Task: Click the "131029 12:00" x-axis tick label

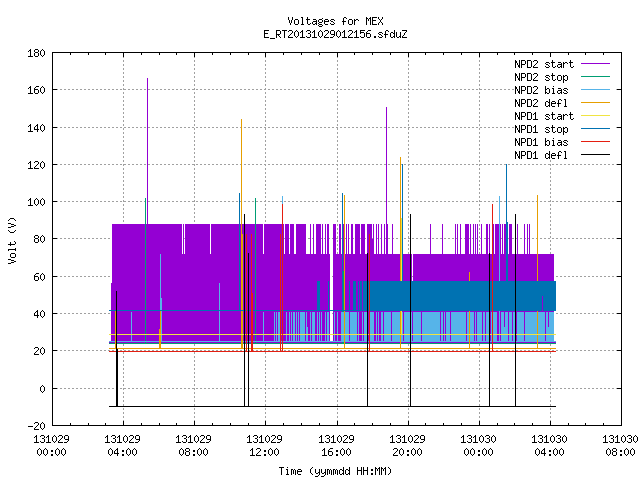Action: click(x=264, y=446)
